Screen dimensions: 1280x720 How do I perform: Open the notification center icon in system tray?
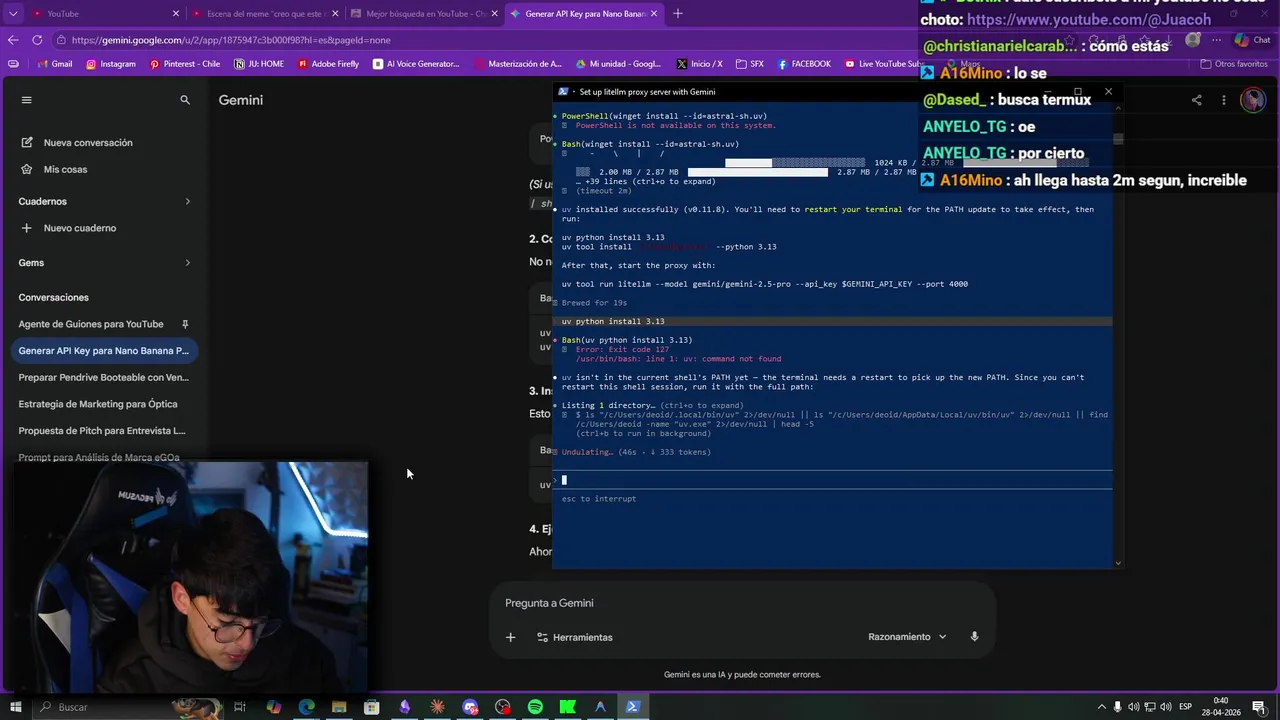1259,707
